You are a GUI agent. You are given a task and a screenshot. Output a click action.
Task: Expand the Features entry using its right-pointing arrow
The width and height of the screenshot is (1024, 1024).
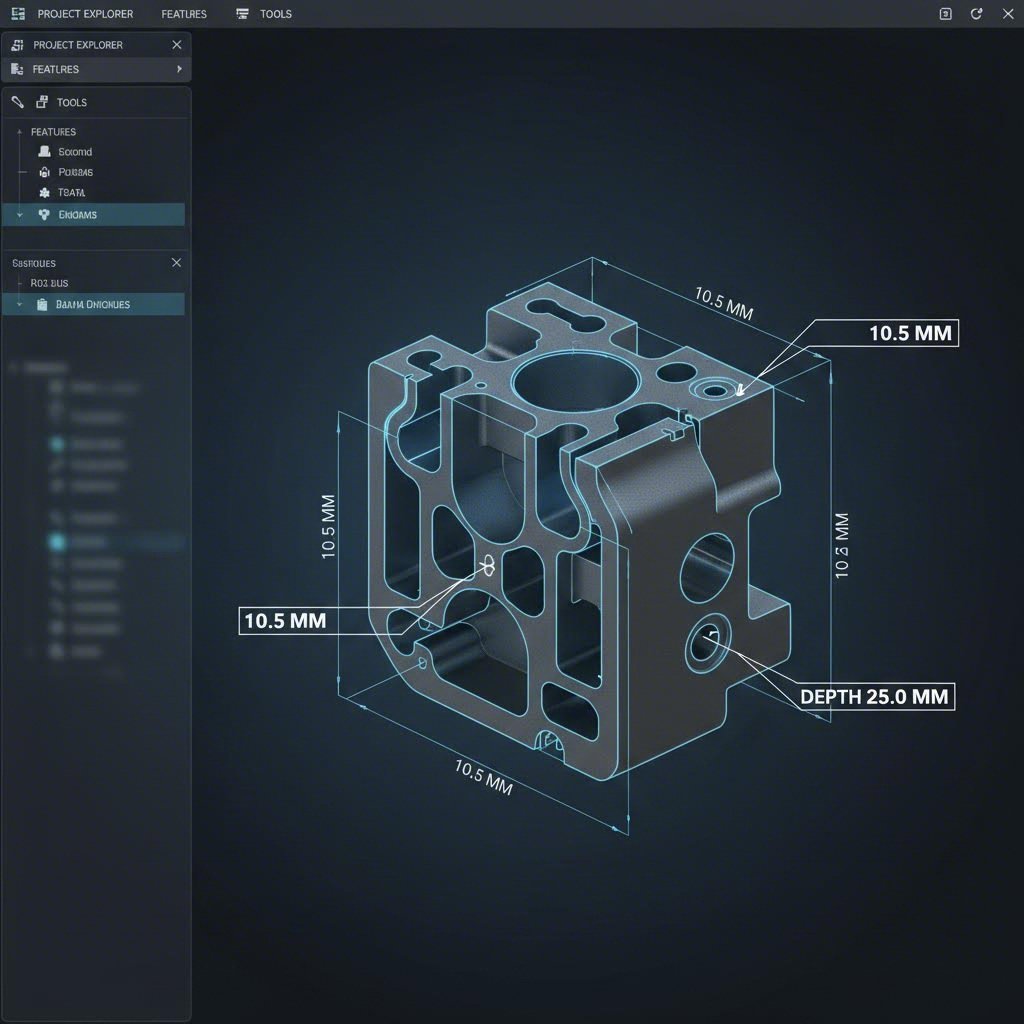[177, 69]
